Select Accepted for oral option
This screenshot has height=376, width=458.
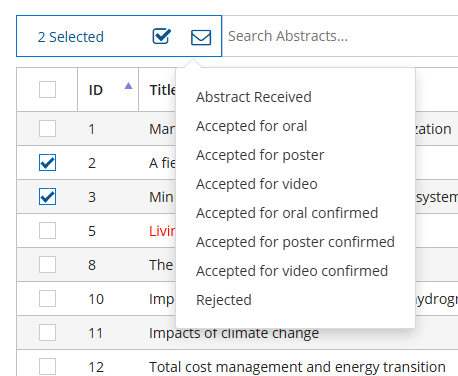pos(251,126)
